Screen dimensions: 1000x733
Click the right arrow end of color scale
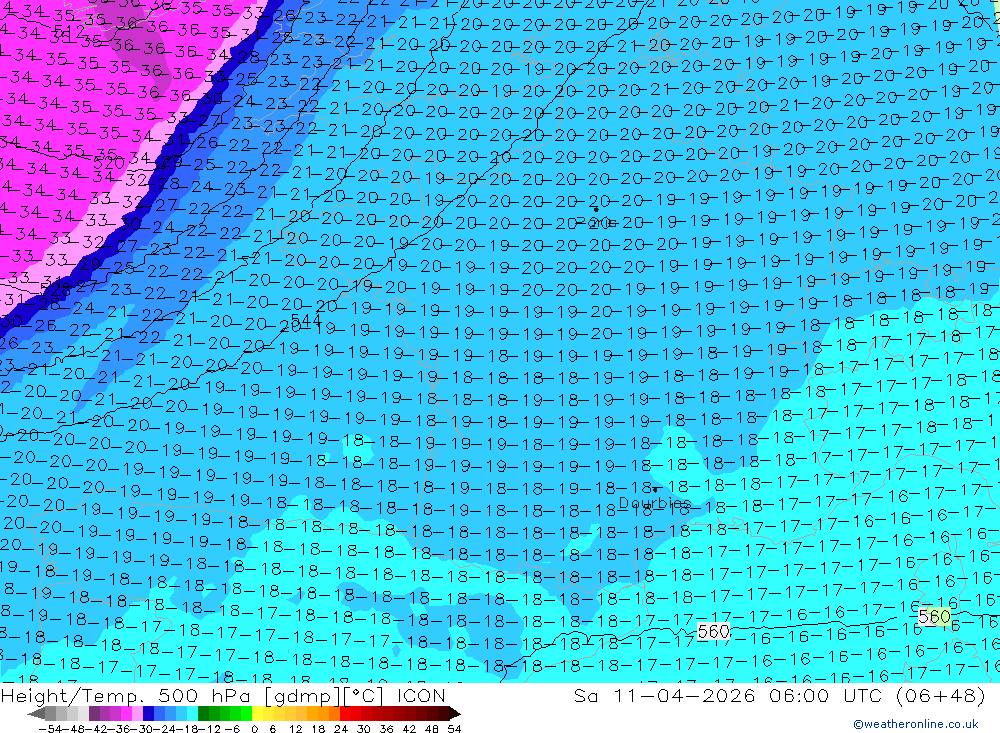[x=455, y=714]
